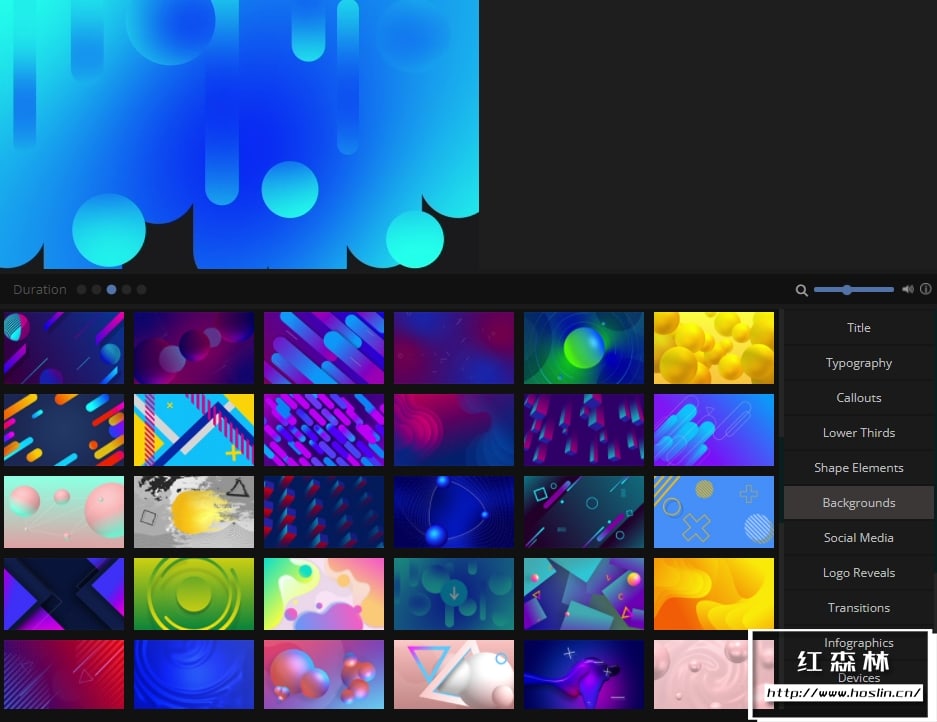Image resolution: width=937 pixels, height=722 pixels.
Task: Choose the wide purple-blue diagonal stripes thumbnail
Action: [324, 348]
